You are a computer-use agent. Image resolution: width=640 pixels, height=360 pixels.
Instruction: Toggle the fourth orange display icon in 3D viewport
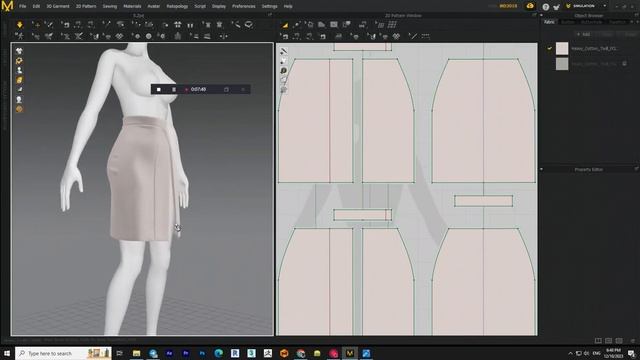click(x=19, y=80)
